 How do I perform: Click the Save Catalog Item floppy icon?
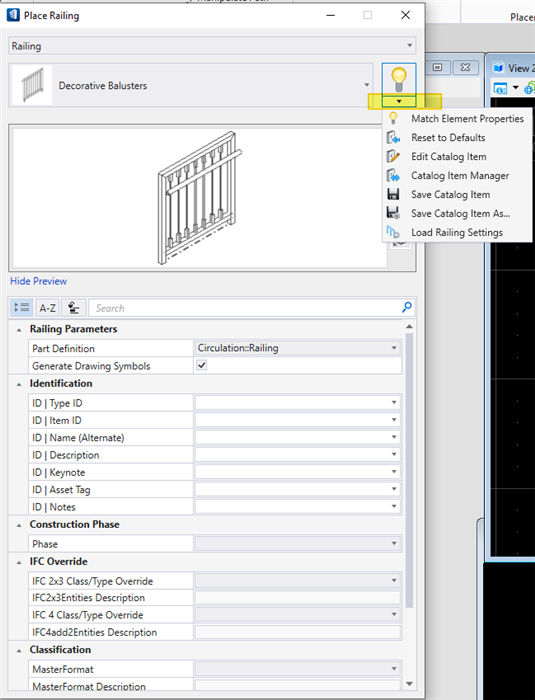coord(393,194)
